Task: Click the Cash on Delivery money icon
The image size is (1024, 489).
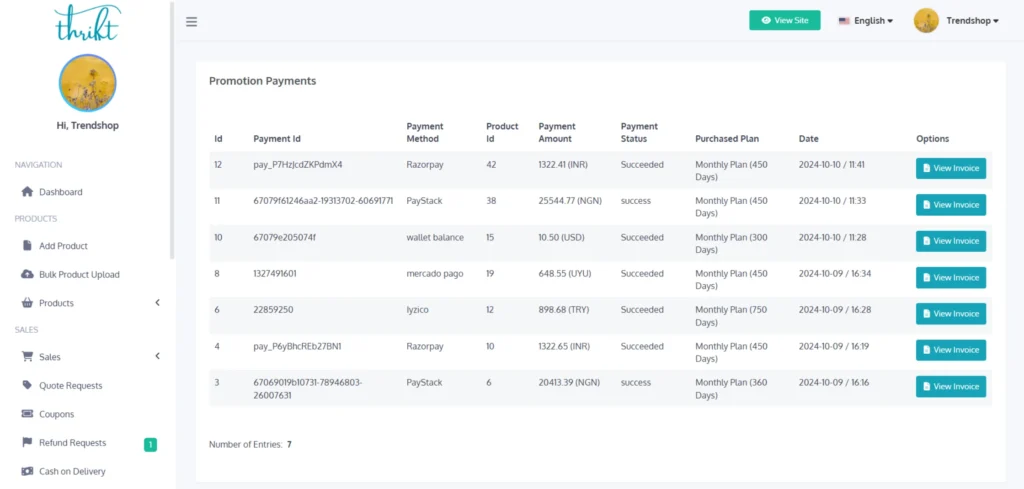Action: click(x=27, y=471)
